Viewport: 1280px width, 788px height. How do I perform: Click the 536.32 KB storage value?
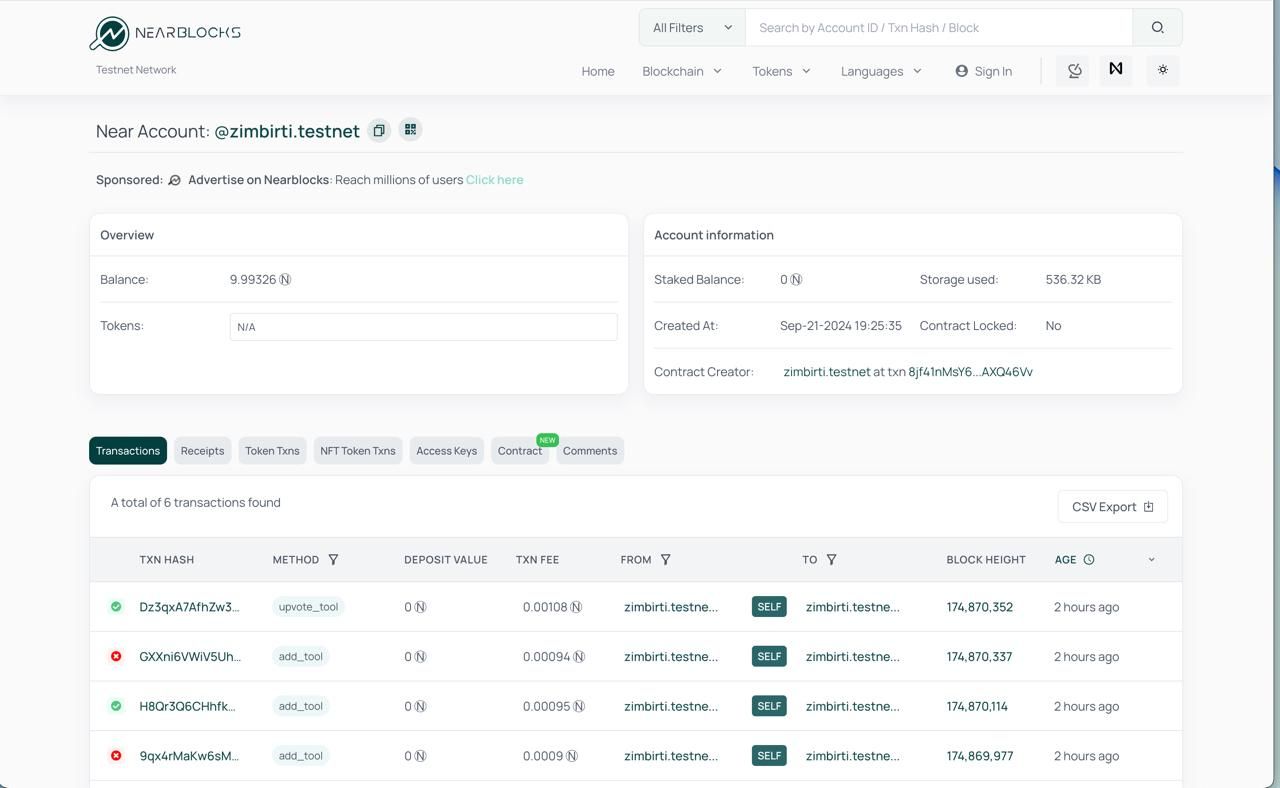pos(1073,280)
